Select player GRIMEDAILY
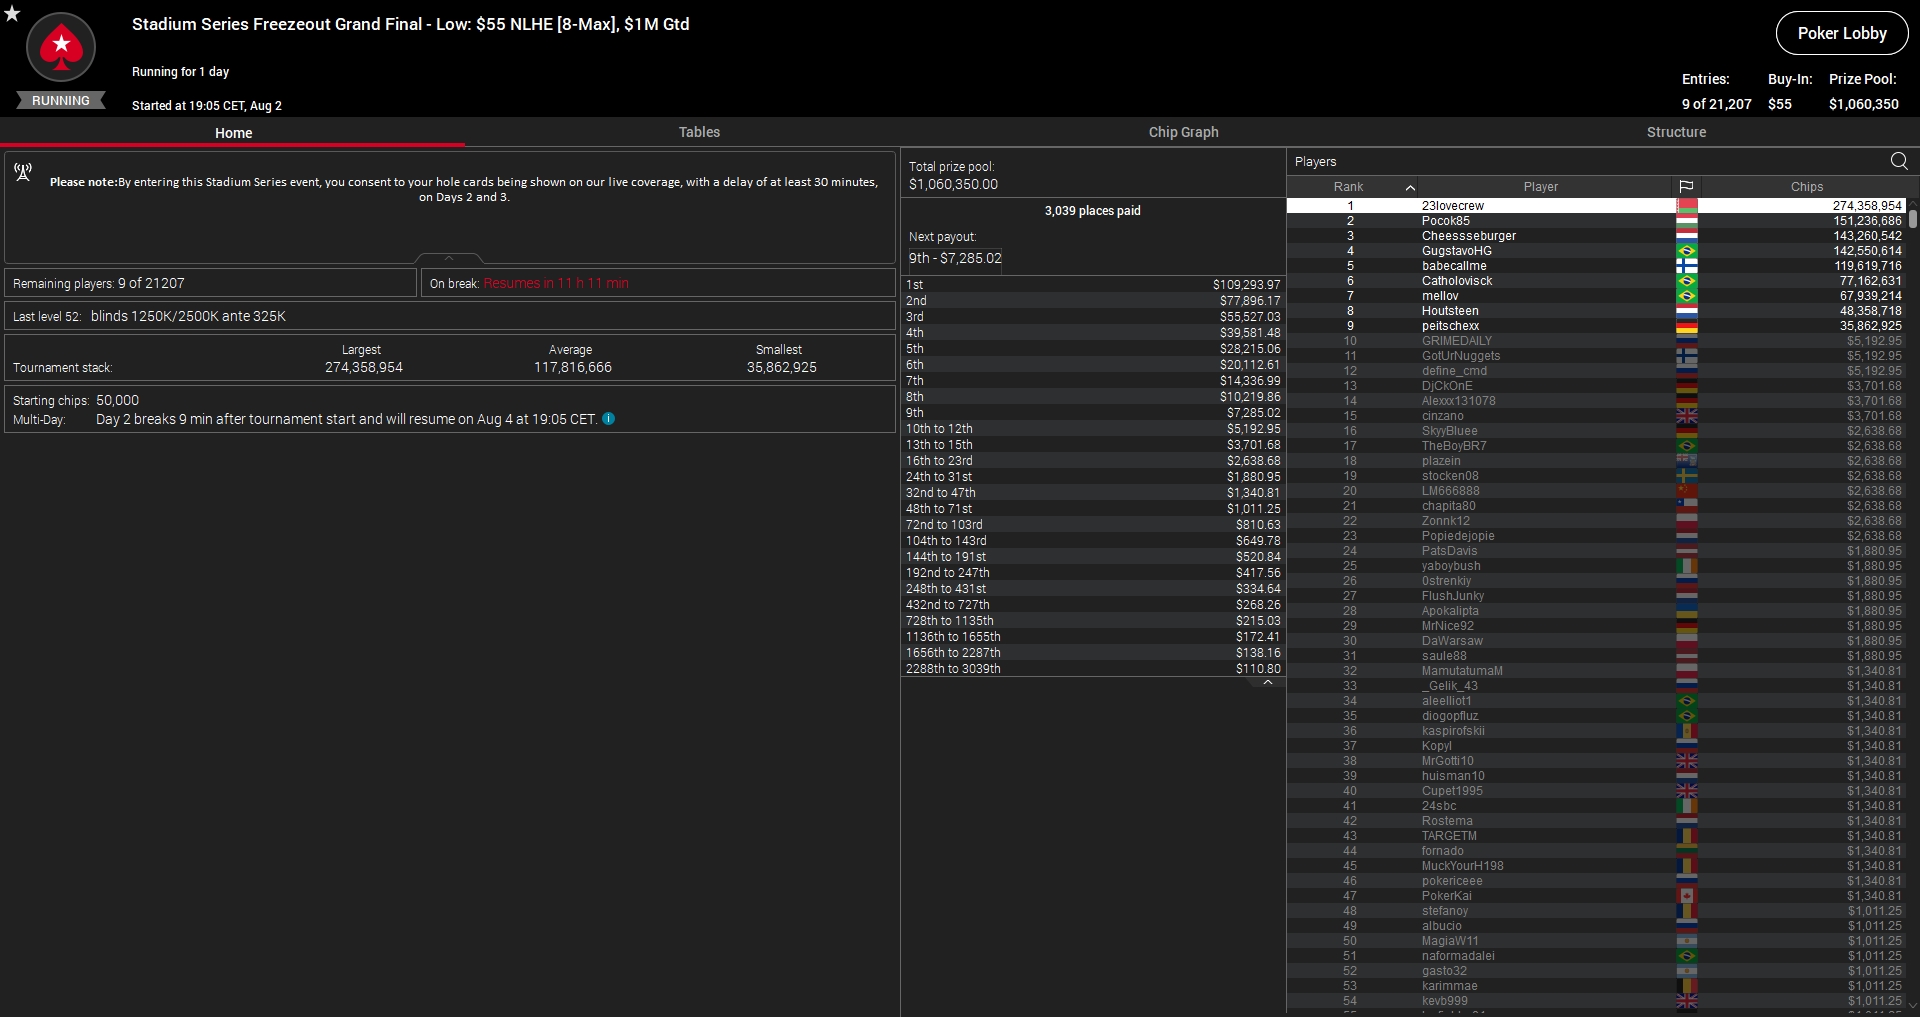1920x1017 pixels. (x=1596, y=341)
